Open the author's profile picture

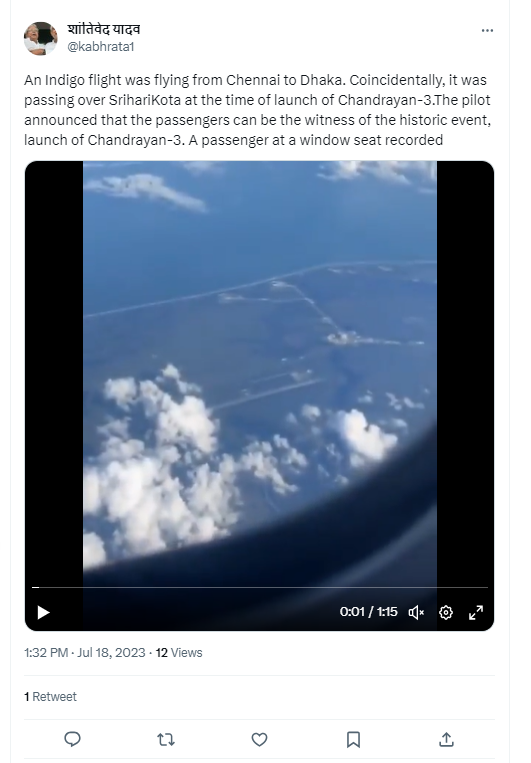click(x=40, y=38)
